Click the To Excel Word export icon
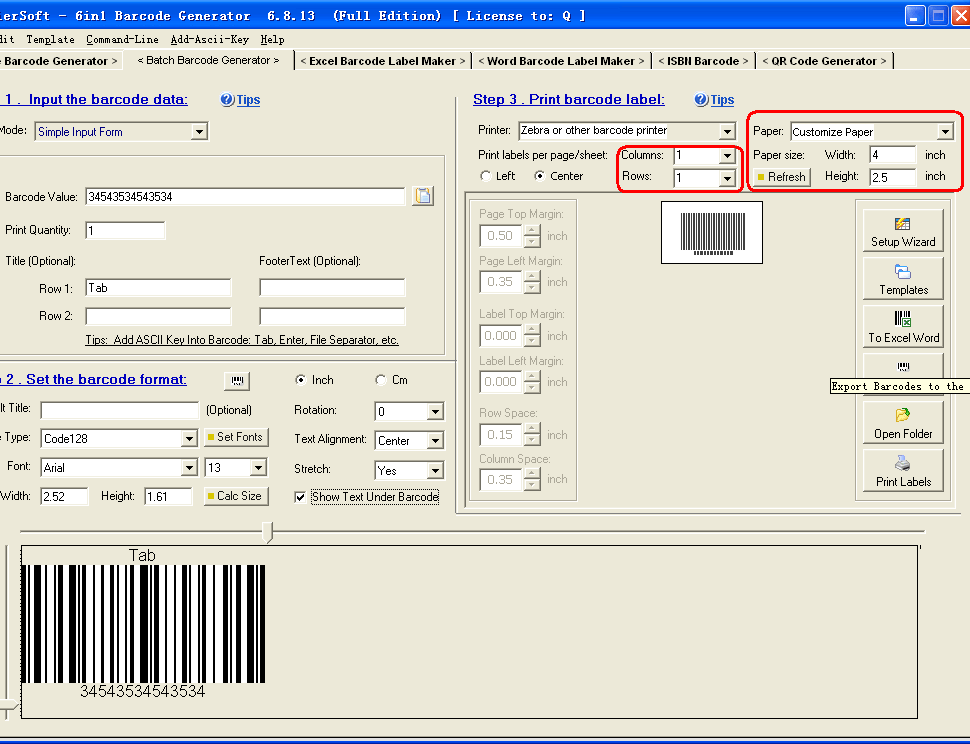 point(902,327)
